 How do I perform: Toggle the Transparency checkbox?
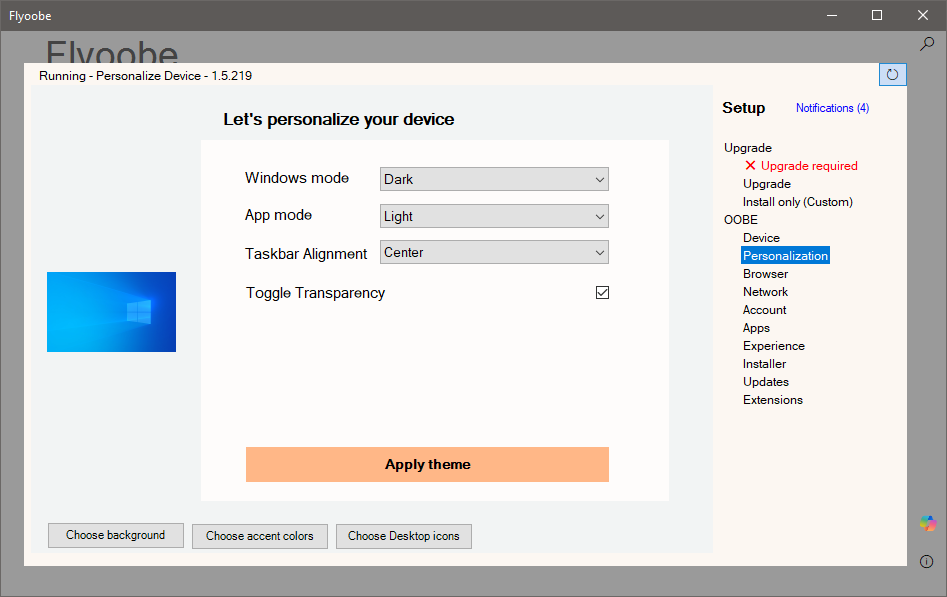602,292
